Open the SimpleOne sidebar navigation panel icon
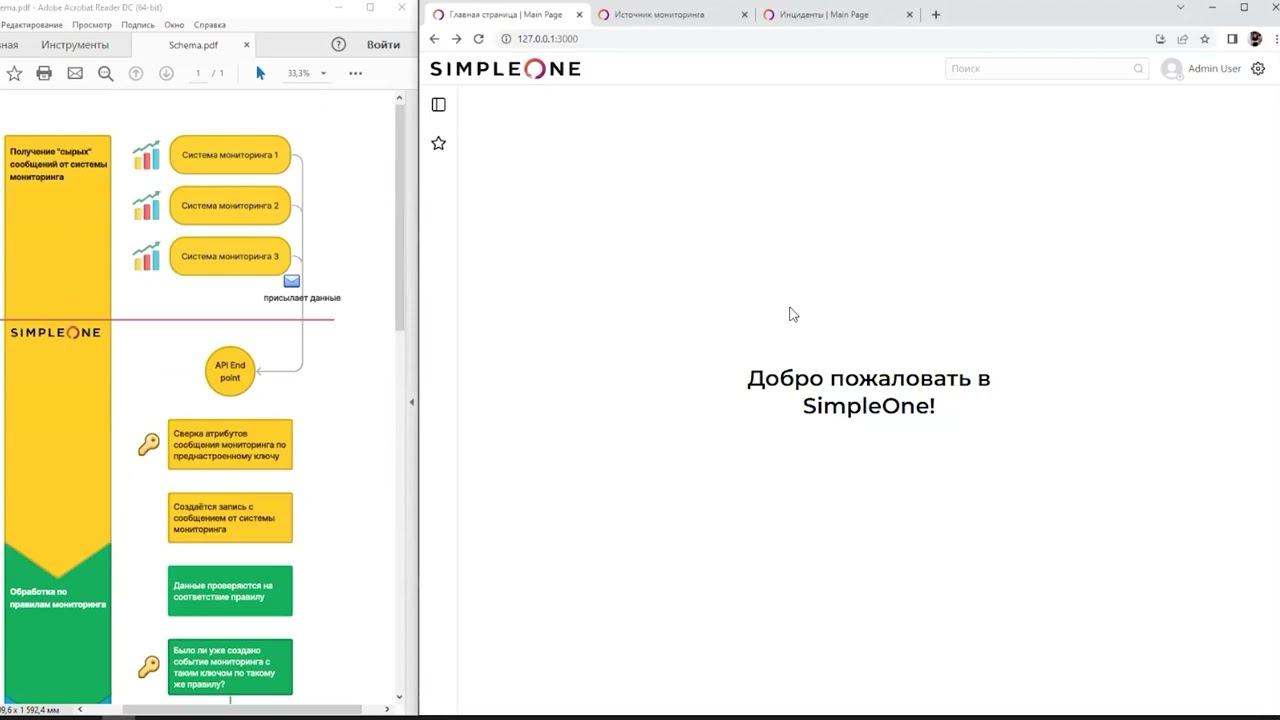The width and height of the screenshot is (1280, 720). [438, 104]
